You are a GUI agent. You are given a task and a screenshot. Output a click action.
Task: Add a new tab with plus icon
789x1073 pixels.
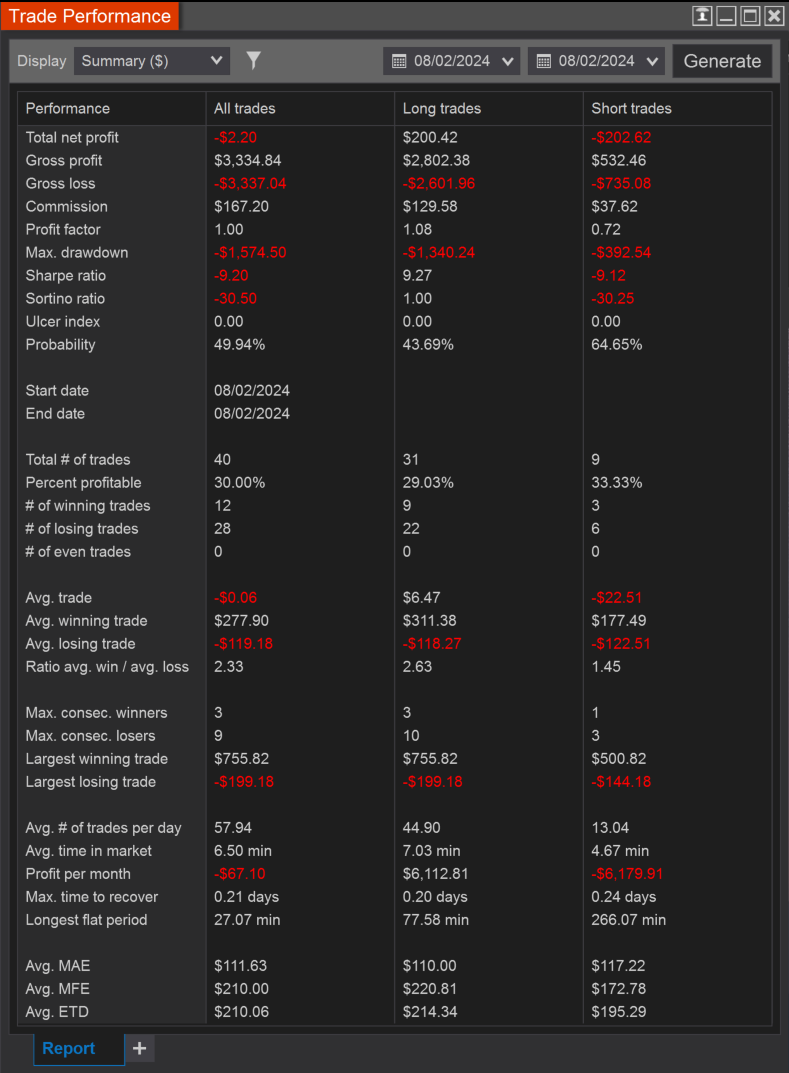coord(140,1048)
